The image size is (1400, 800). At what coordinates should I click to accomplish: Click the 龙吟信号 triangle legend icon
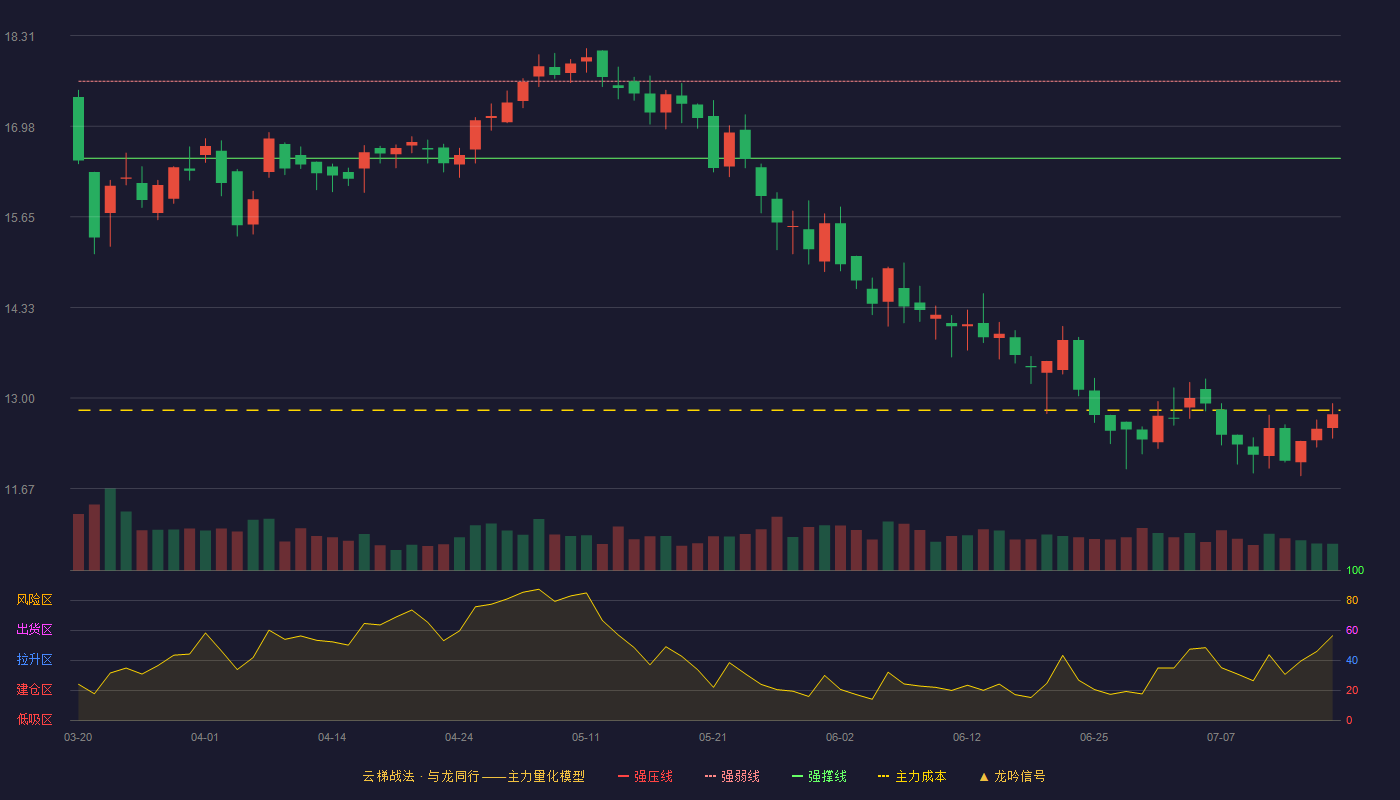click(984, 776)
